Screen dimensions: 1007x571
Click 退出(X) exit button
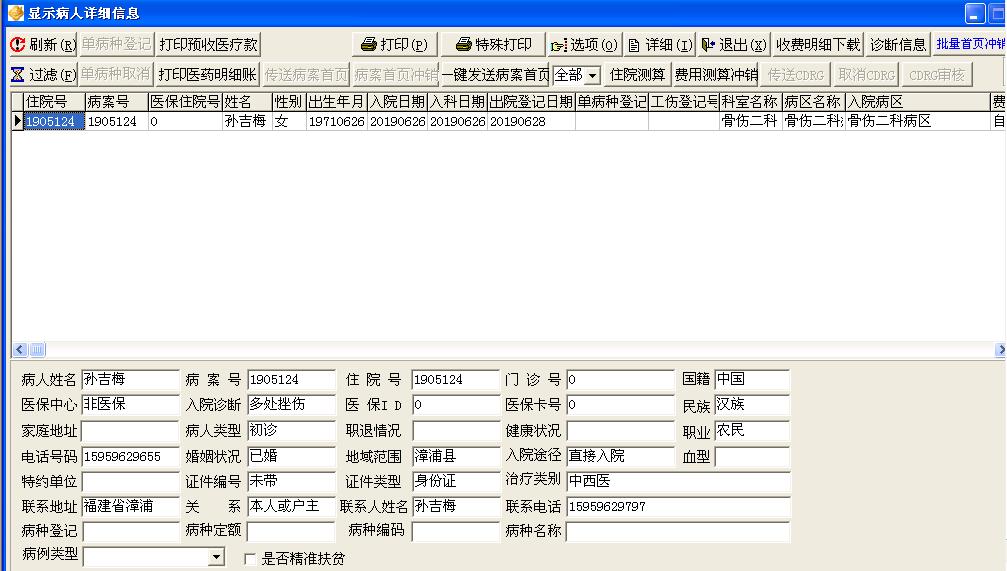[734, 44]
